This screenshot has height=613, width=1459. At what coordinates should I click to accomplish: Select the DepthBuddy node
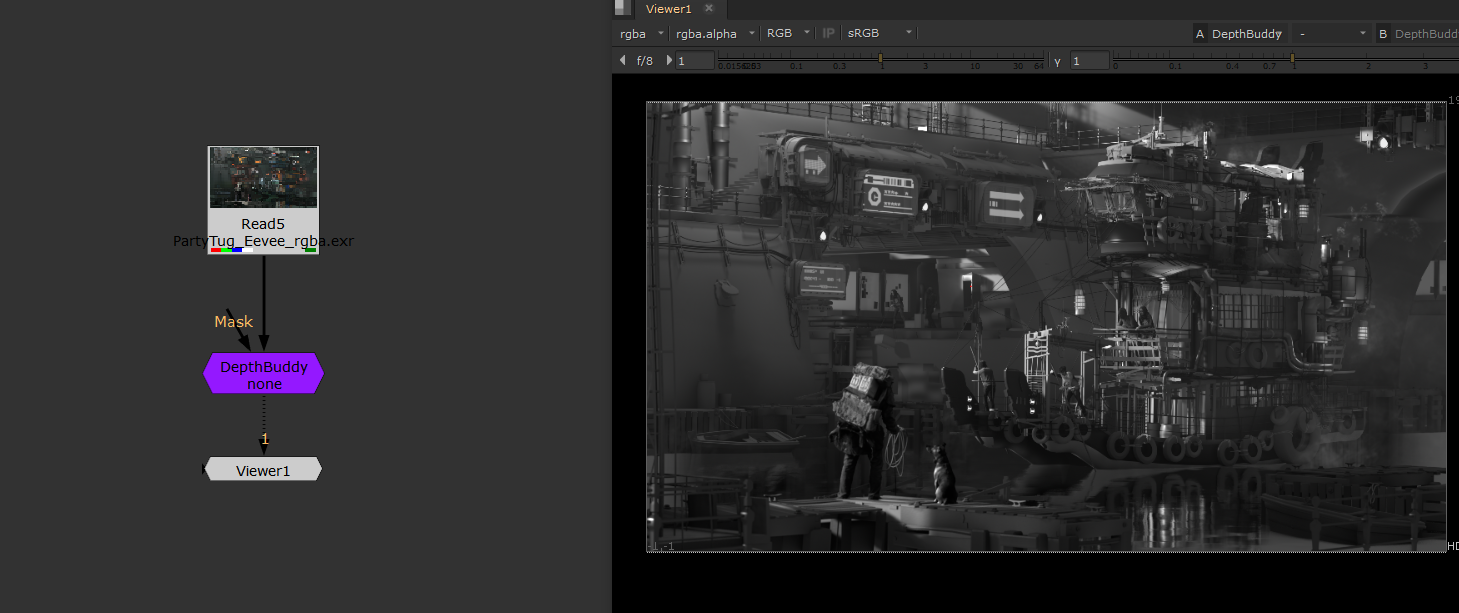coord(263,374)
